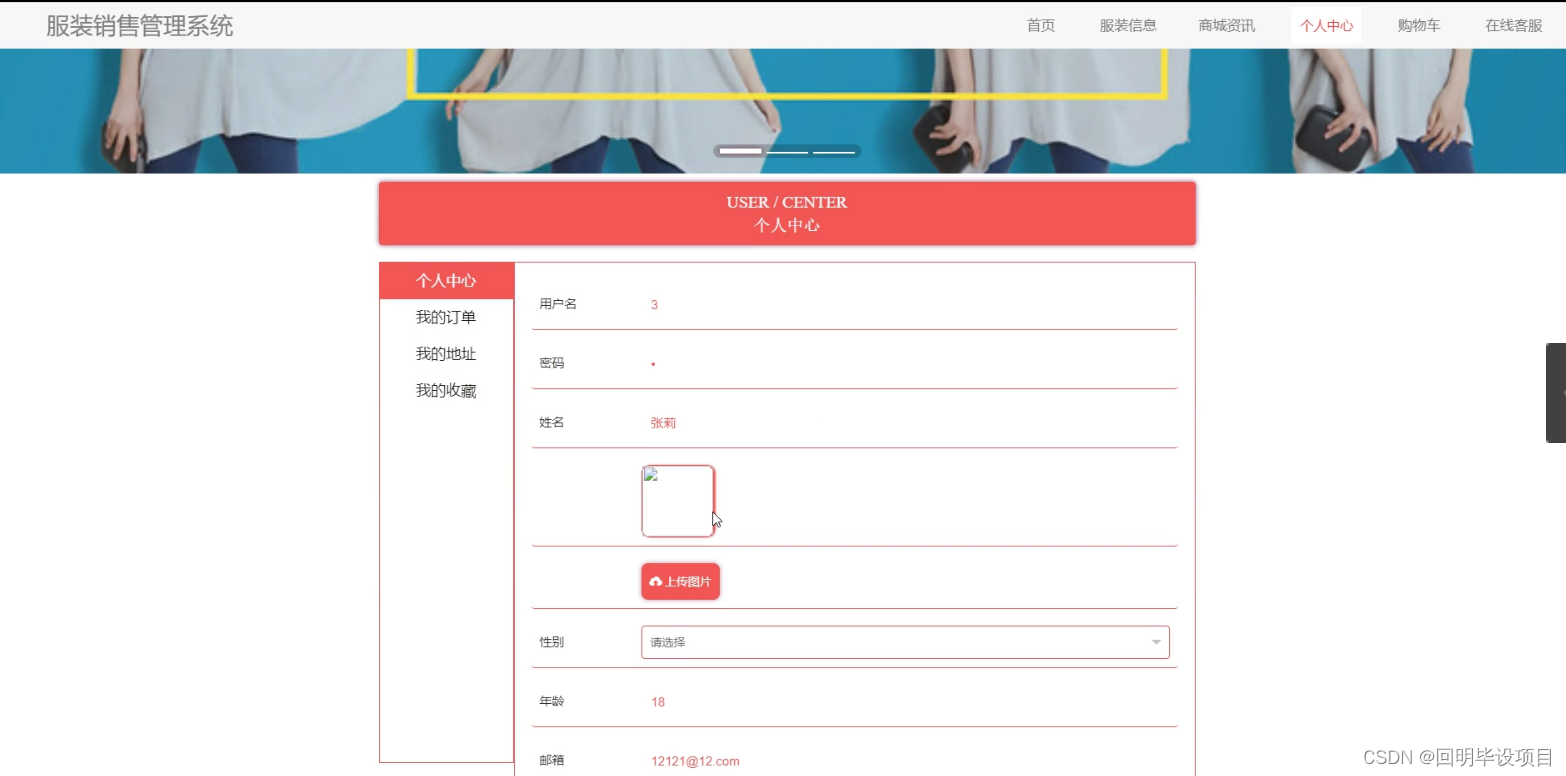Open 商城资讯 in the top navigation
The image size is (1566, 776).
point(1226,26)
